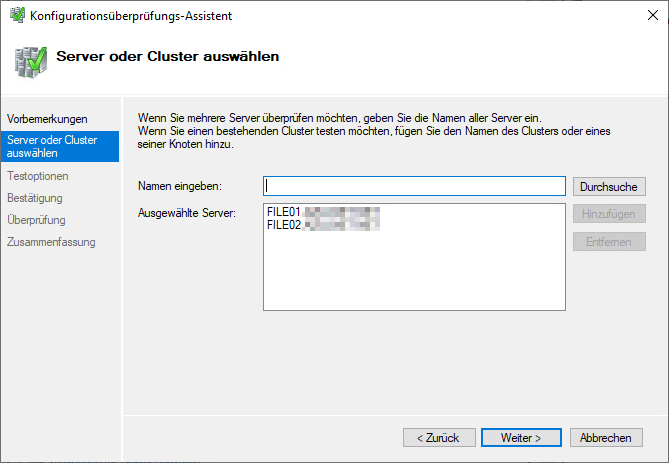Cancel the wizard with Abbrechen
The width and height of the screenshot is (669, 463).
(606, 438)
